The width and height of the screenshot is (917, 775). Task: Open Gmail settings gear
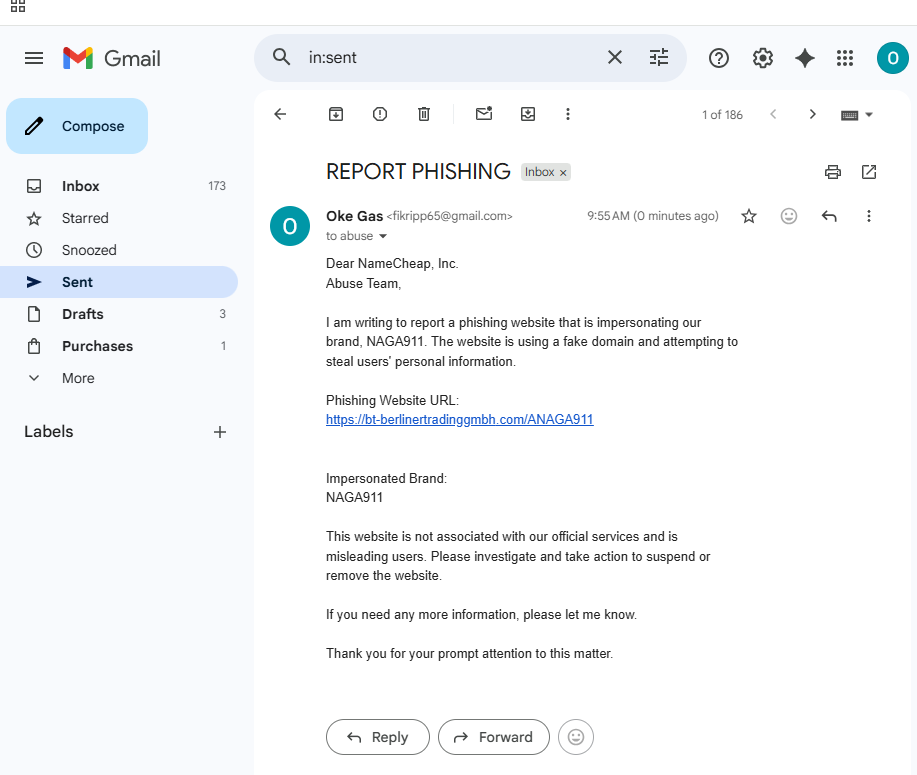763,58
